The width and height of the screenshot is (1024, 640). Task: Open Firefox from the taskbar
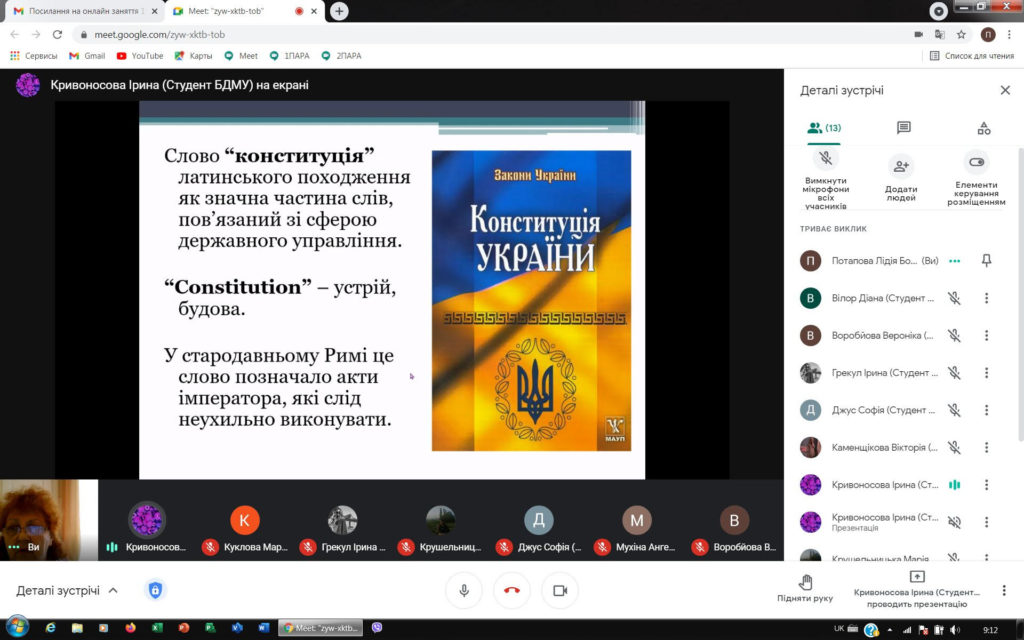[130, 628]
